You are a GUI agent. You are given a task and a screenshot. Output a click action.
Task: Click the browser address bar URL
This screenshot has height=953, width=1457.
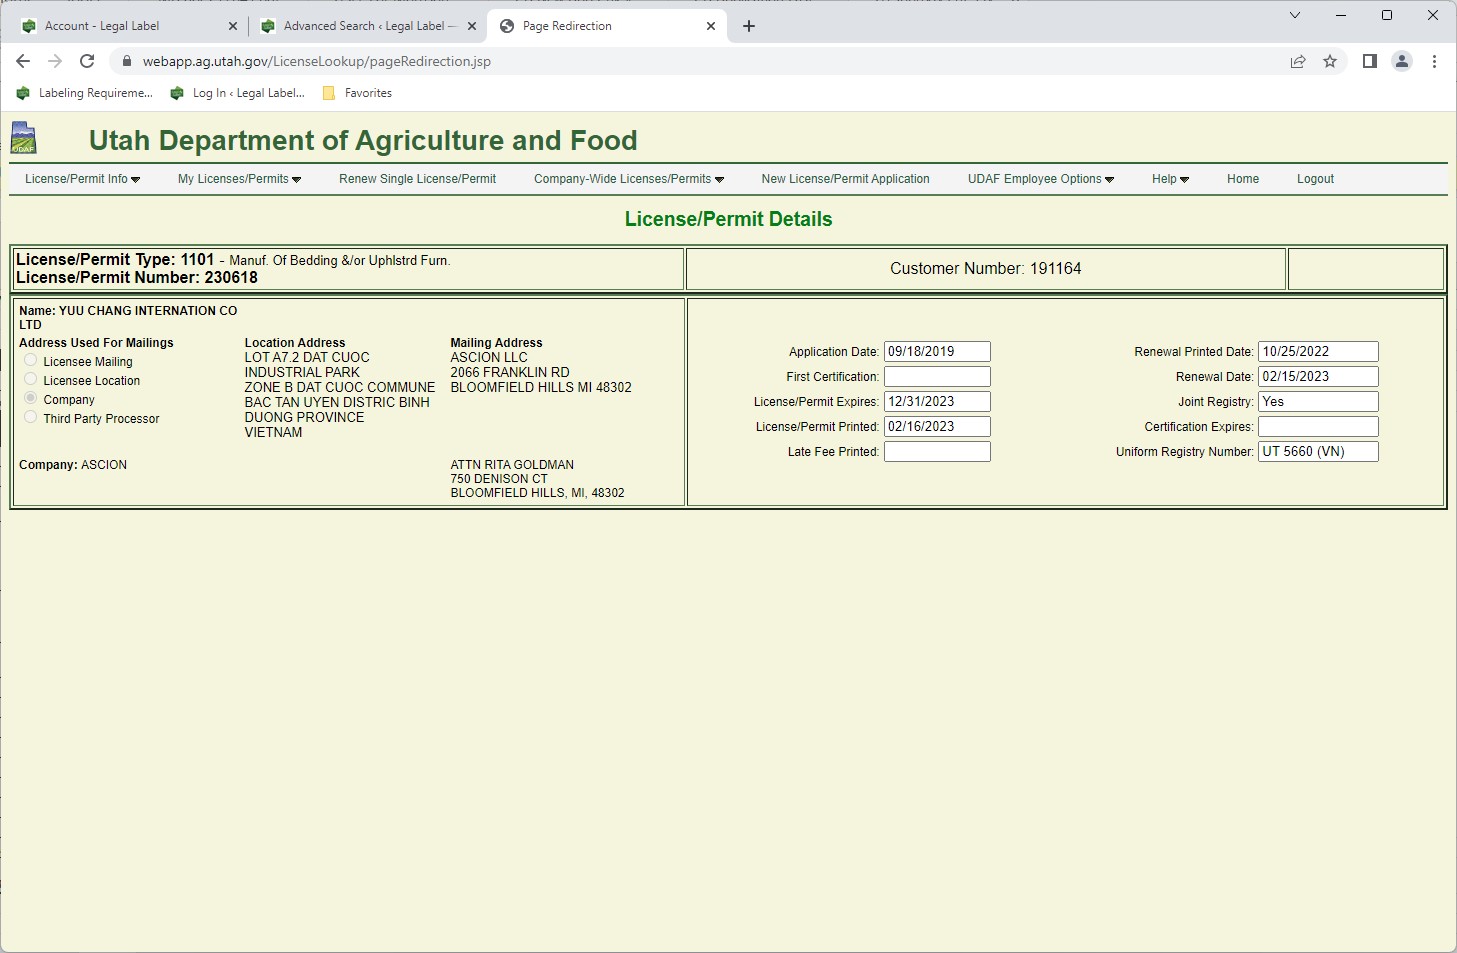pyautogui.click(x=317, y=61)
